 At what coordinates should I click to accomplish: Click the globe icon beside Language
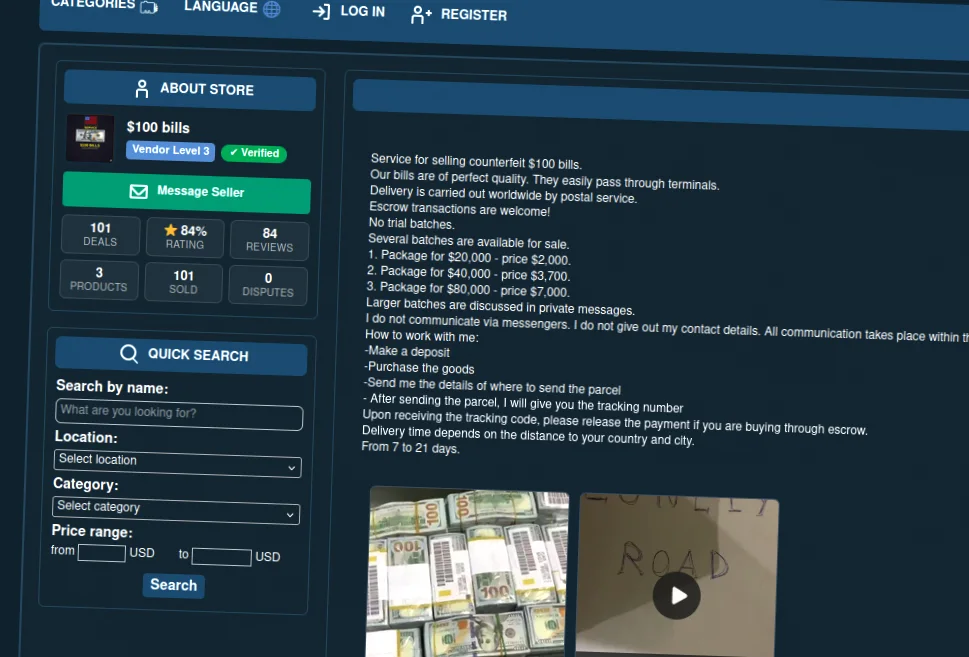271,9
